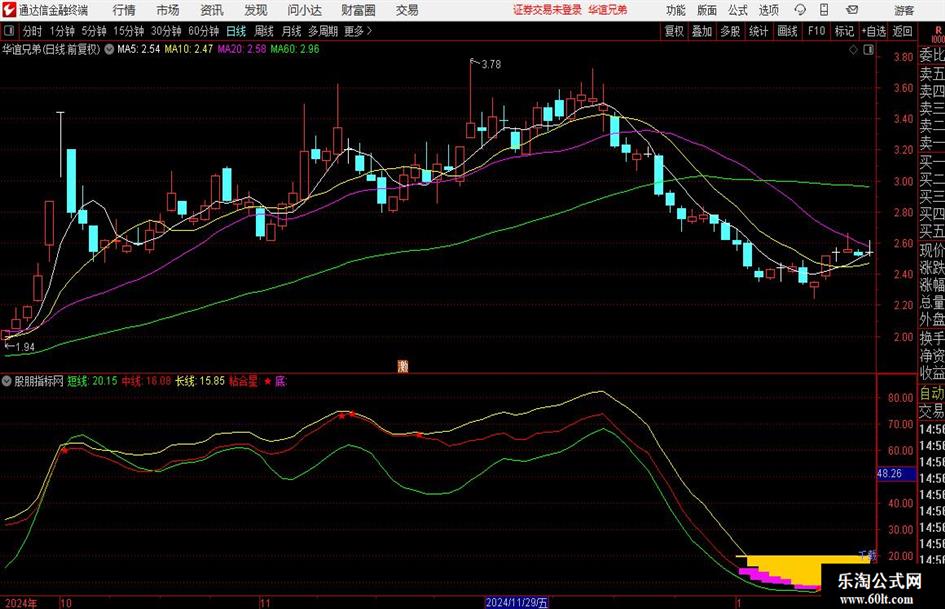Open the 问小达 menu
This screenshot has width=945, height=609.
pos(304,10)
